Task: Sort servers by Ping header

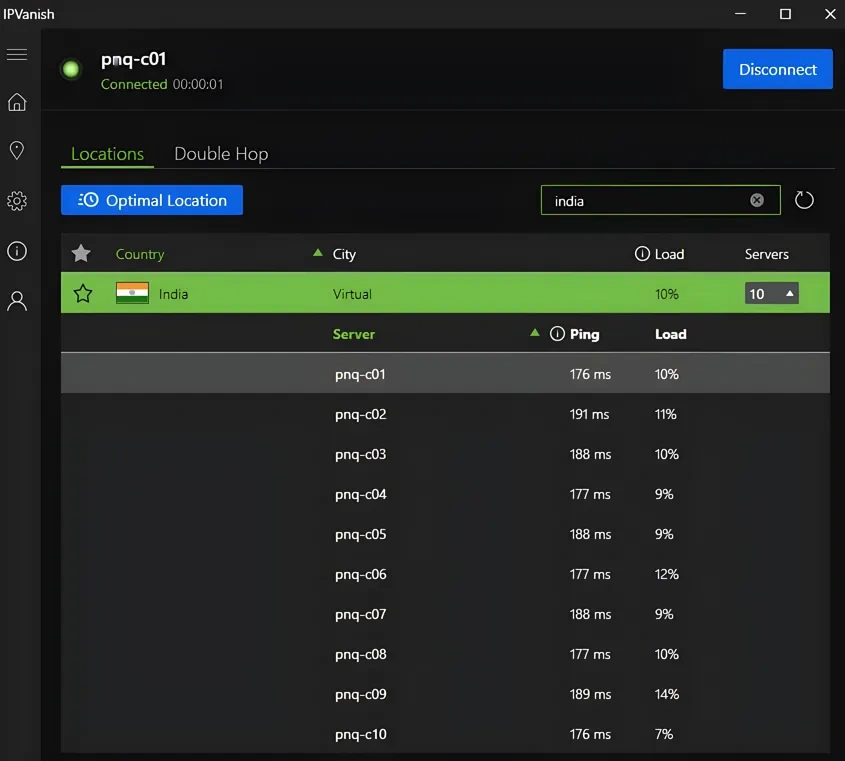Action: tap(584, 334)
